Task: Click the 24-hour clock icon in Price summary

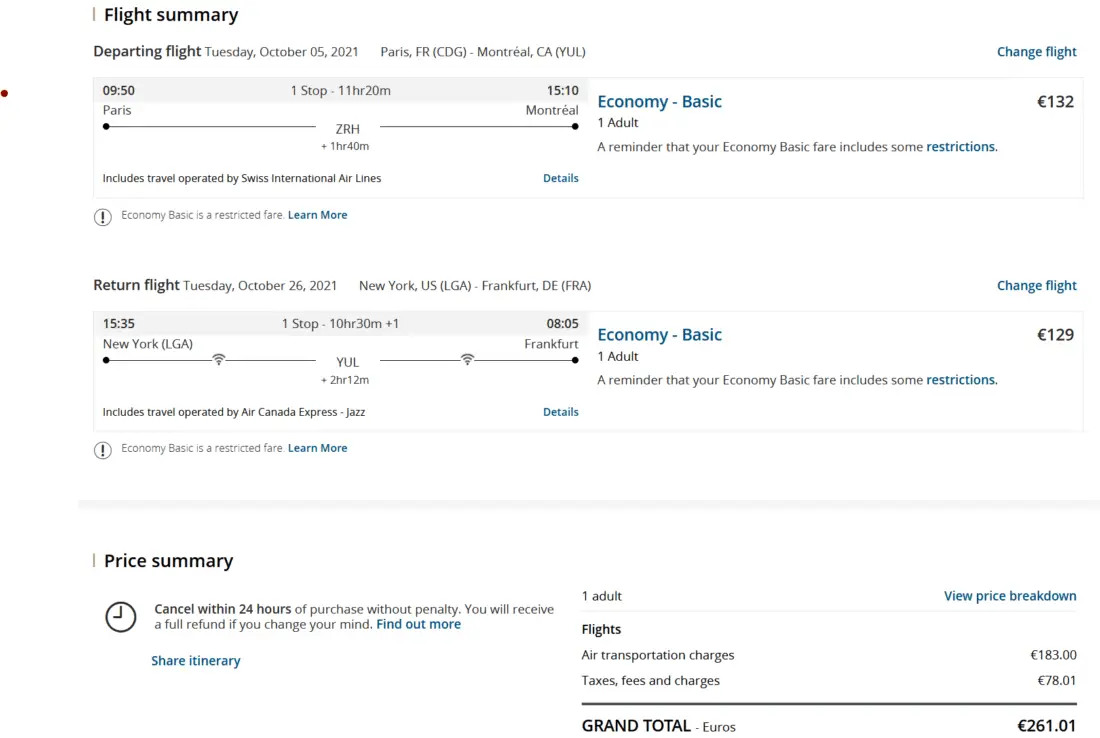Action: click(x=121, y=617)
